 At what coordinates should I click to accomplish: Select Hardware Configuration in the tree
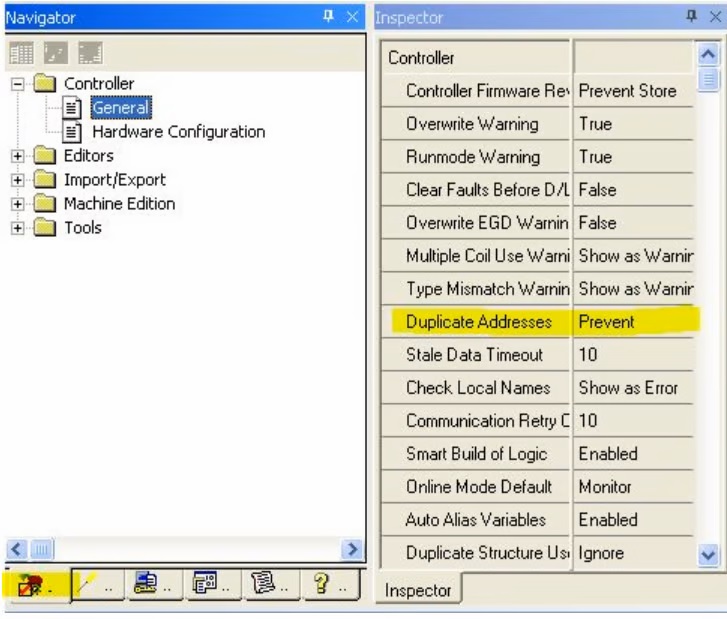178,132
